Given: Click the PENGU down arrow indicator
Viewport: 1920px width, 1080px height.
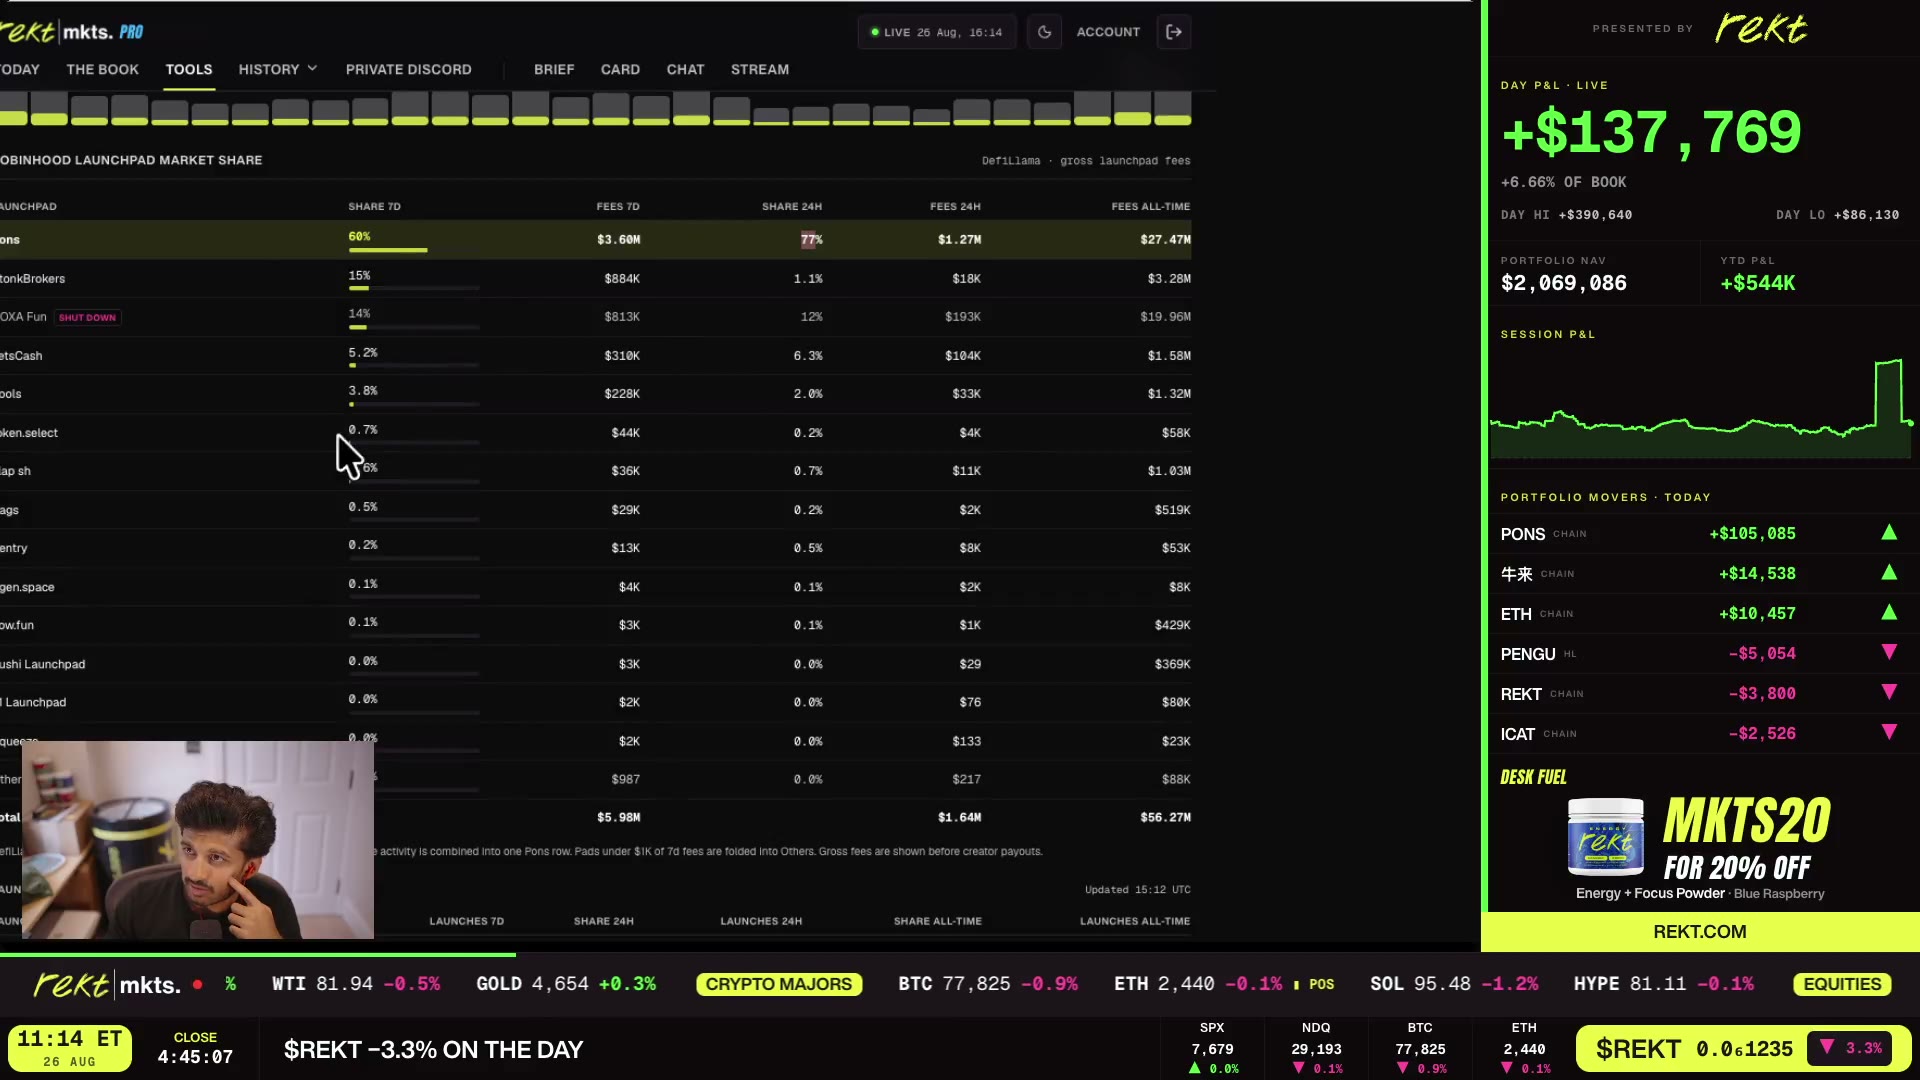Looking at the screenshot, I should point(1889,653).
